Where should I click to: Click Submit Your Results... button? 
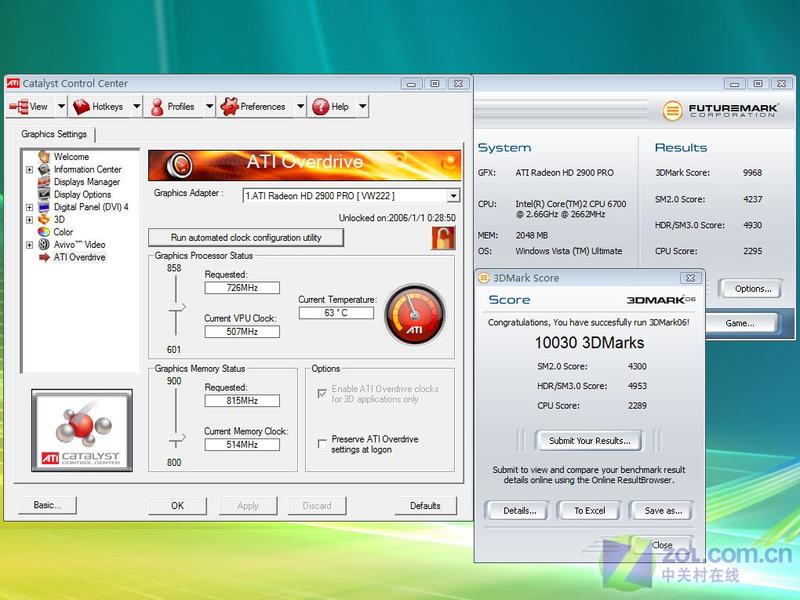point(589,441)
